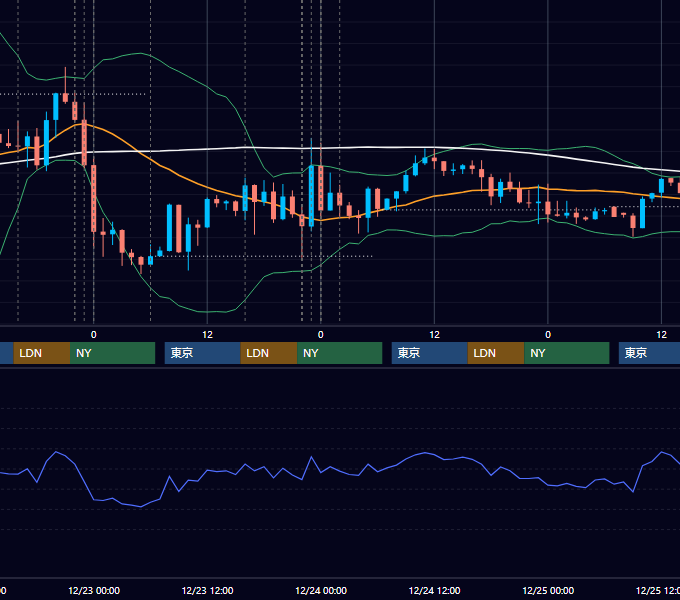Click the LDN session block before 12/23 00:00
The image size is (680, 600).
point(42,353)
